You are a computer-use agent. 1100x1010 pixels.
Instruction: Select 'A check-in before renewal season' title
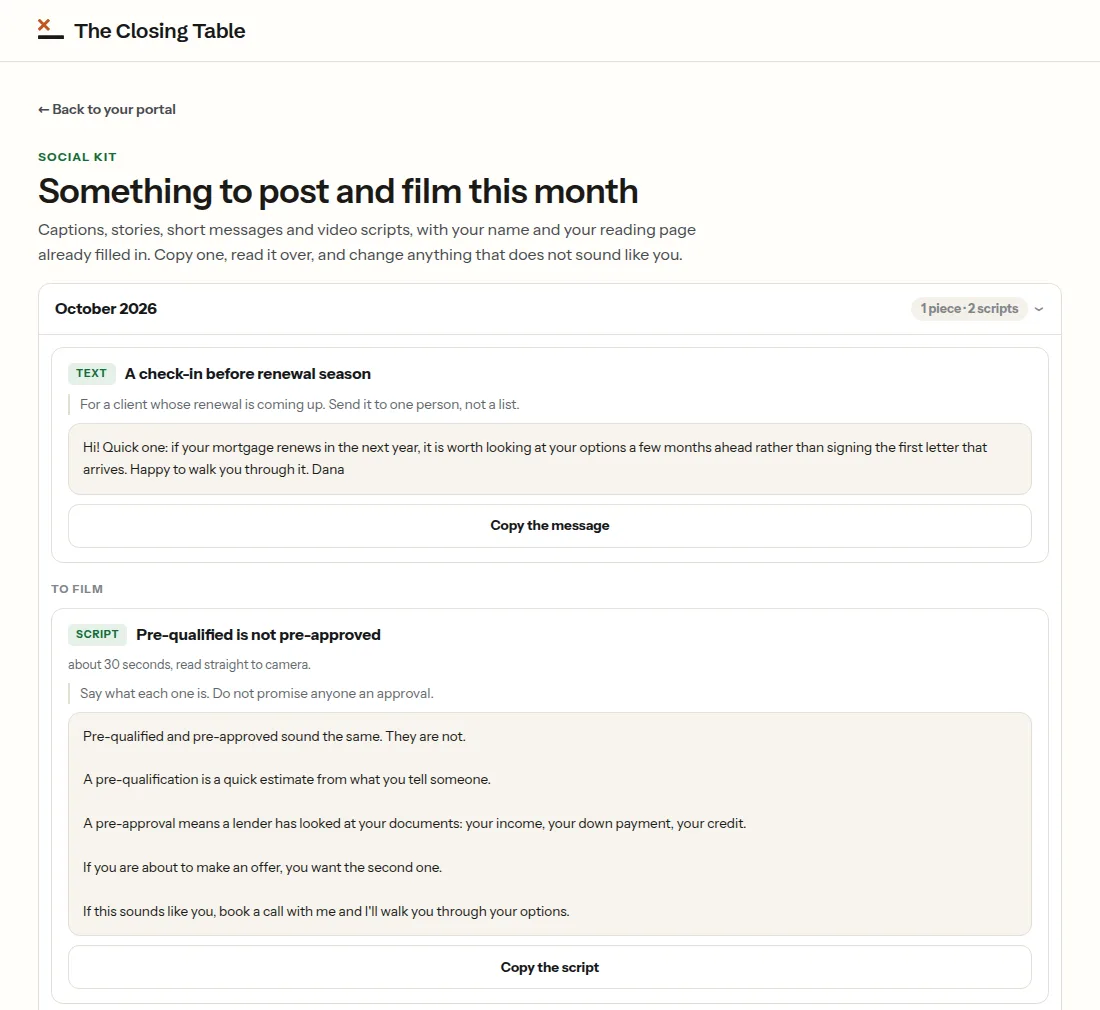coord(248,374)
